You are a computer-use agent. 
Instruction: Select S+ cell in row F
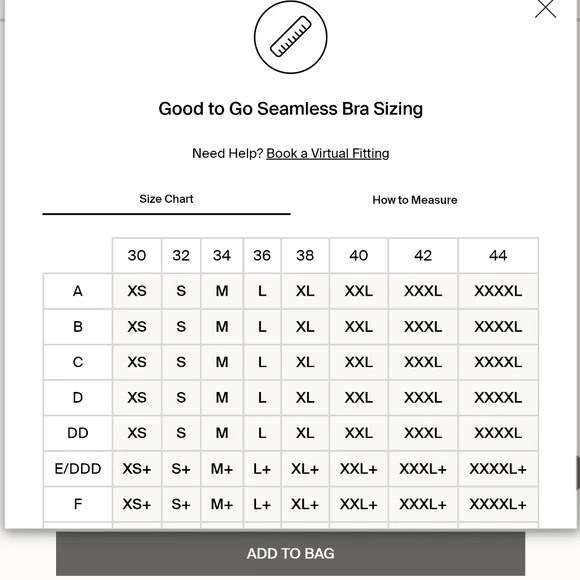(181, 505)
